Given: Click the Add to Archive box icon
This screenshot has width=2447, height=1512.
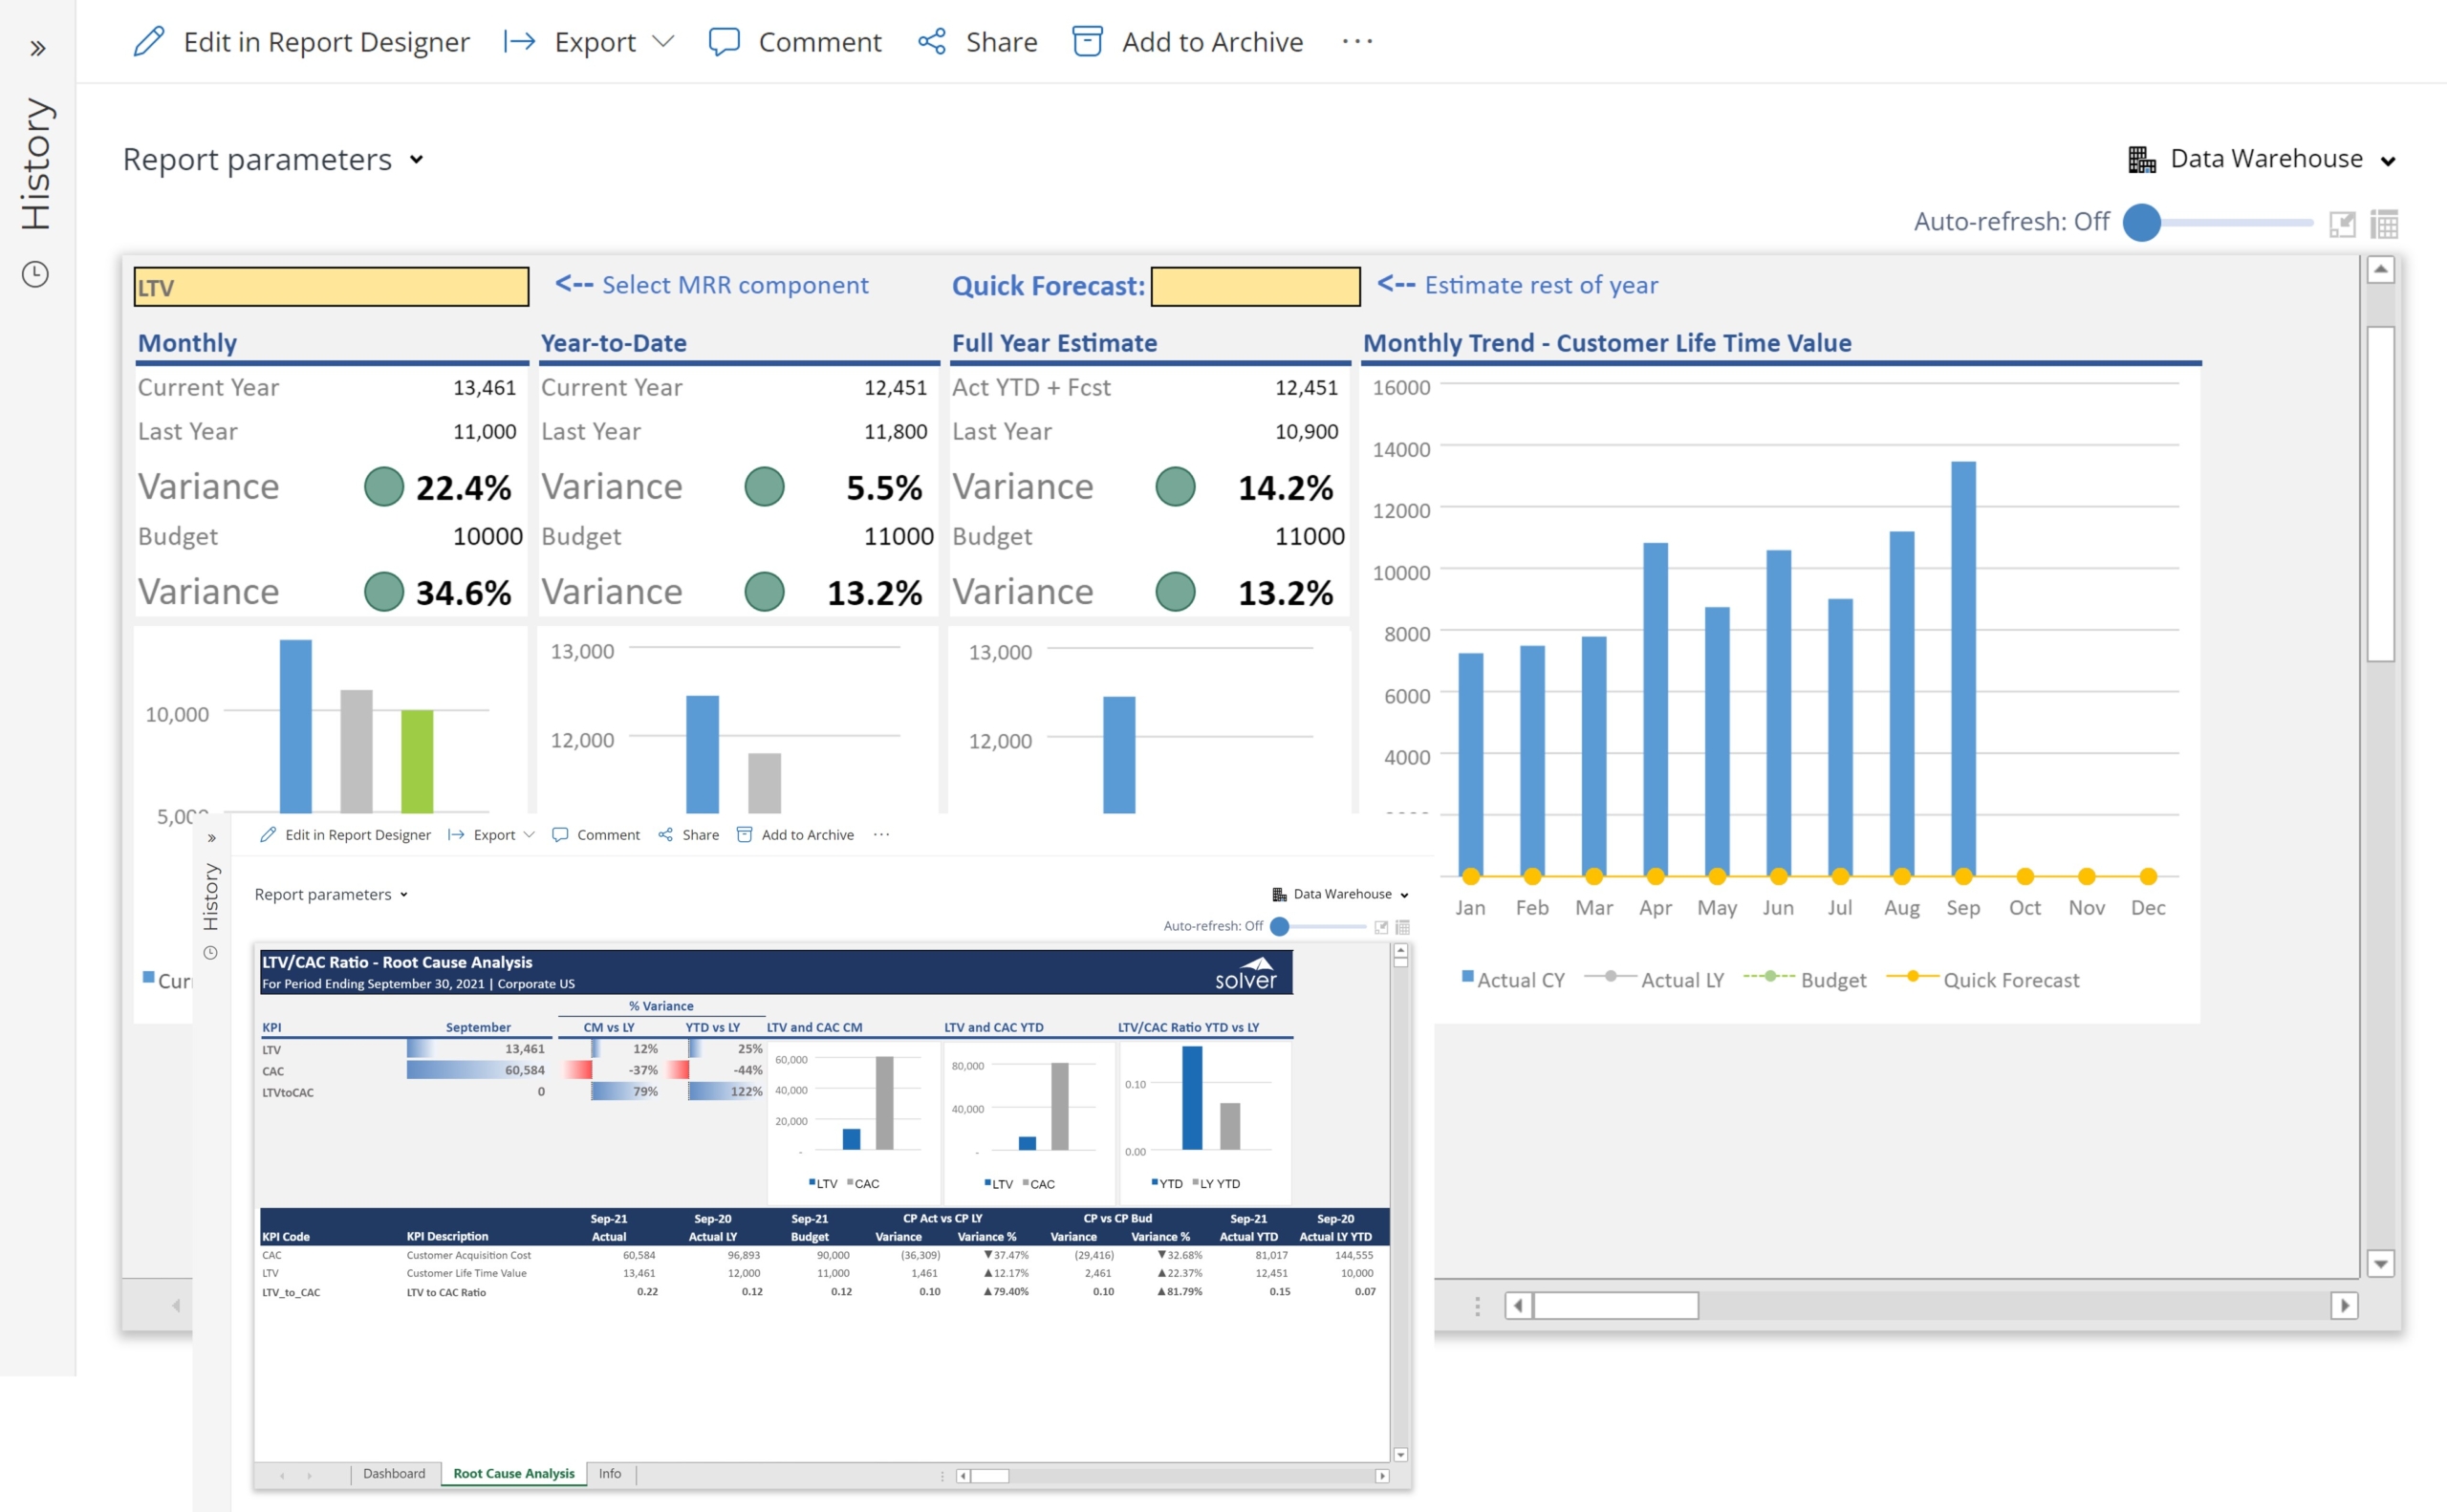Looking at the screenshot, I should [1087, 42].
